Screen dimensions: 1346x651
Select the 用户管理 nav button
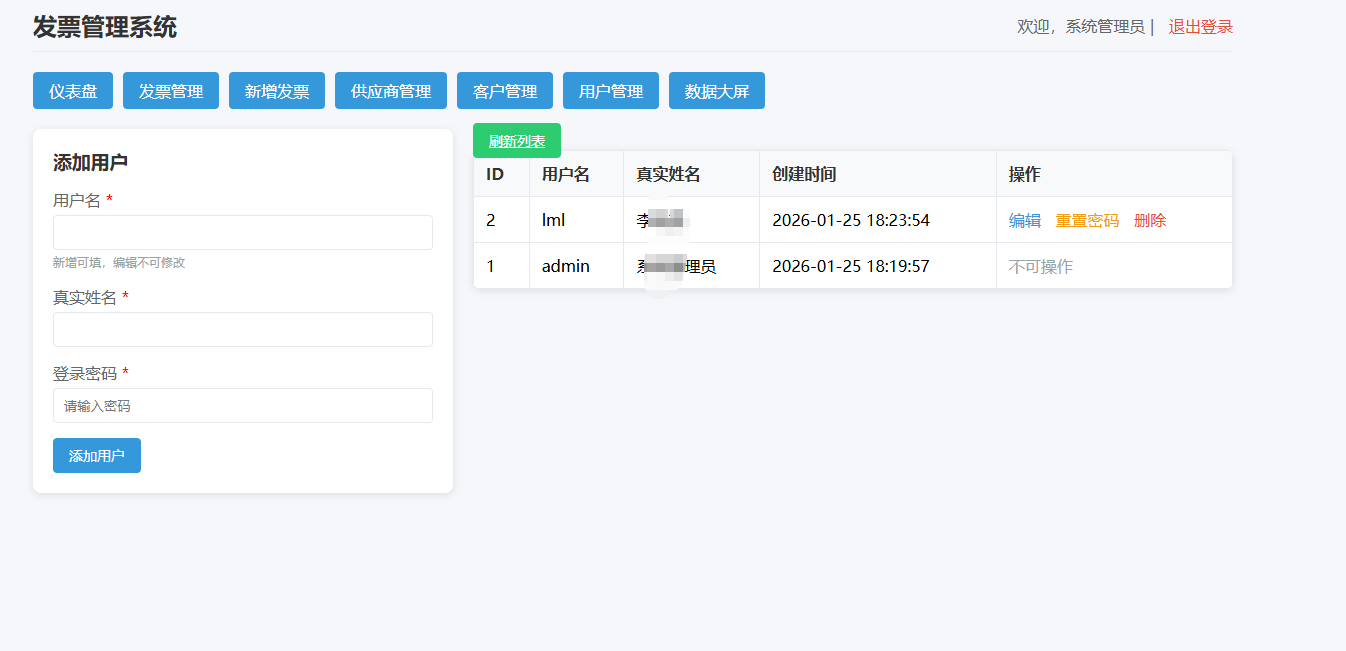611,91
